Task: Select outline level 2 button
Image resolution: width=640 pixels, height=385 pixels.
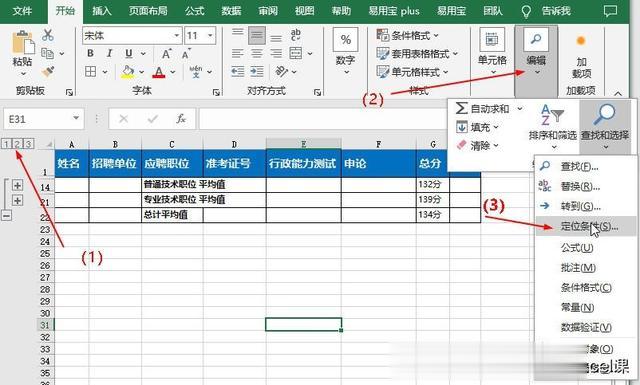Action: click(x=17, y=144)
